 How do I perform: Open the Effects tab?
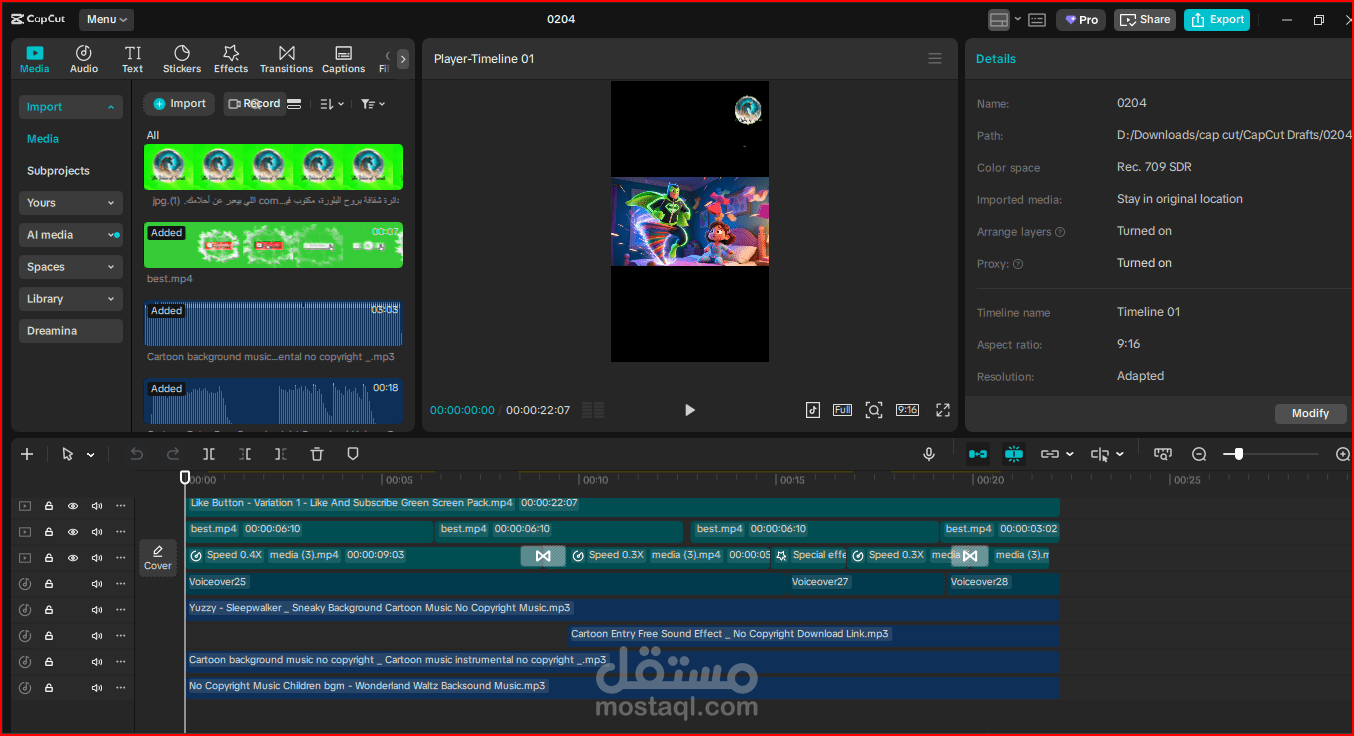click(231, 59)
